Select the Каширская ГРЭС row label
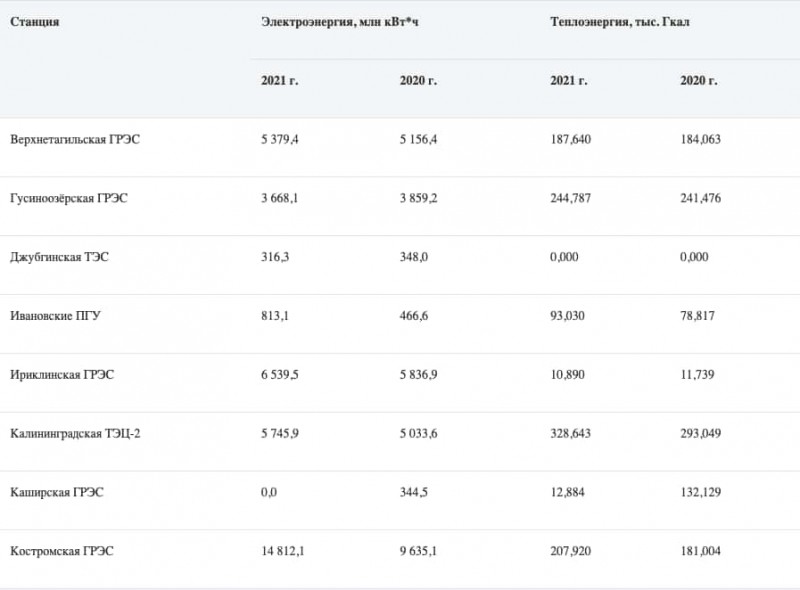Viewport: 800px width, 590px height. click(57, 492)
